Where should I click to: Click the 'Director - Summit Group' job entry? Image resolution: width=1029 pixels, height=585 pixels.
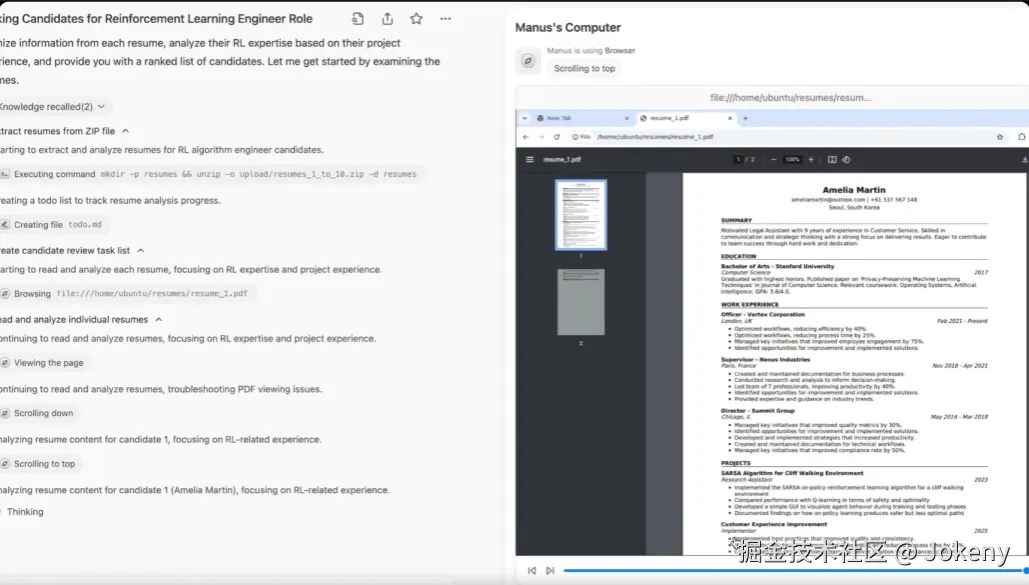tap(757, 410)
